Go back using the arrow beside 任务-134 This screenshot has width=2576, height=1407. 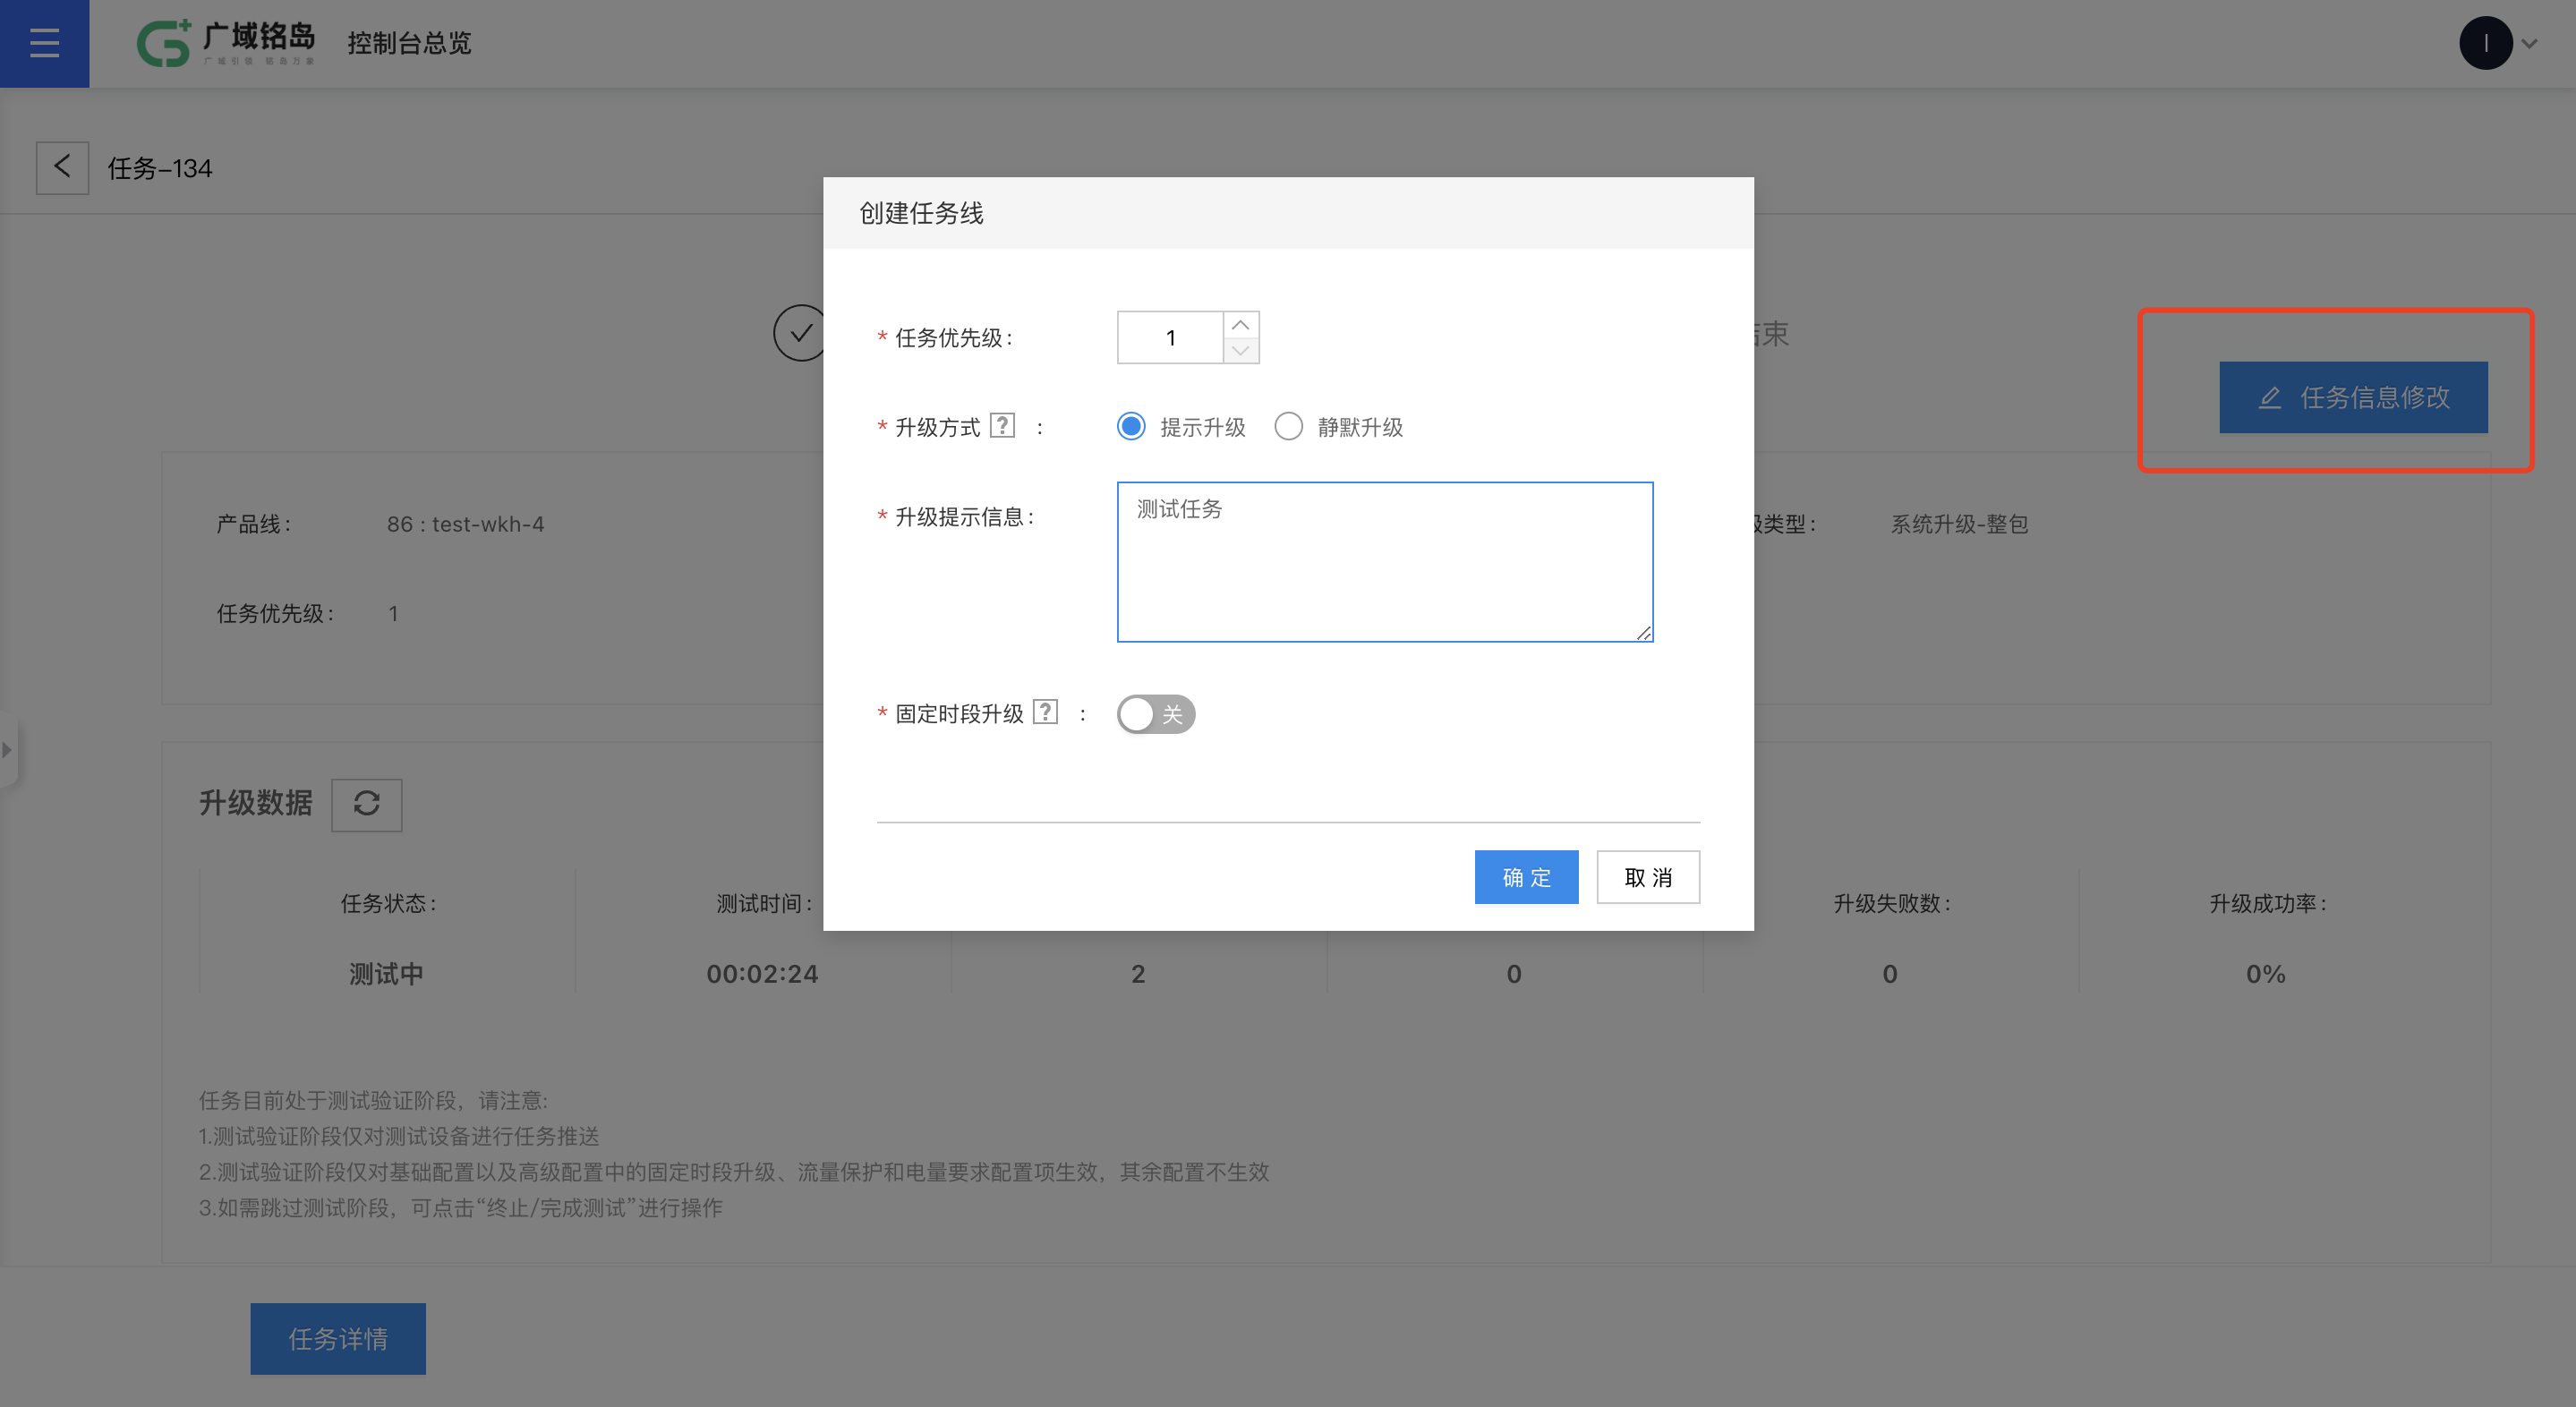click(62, 167)
